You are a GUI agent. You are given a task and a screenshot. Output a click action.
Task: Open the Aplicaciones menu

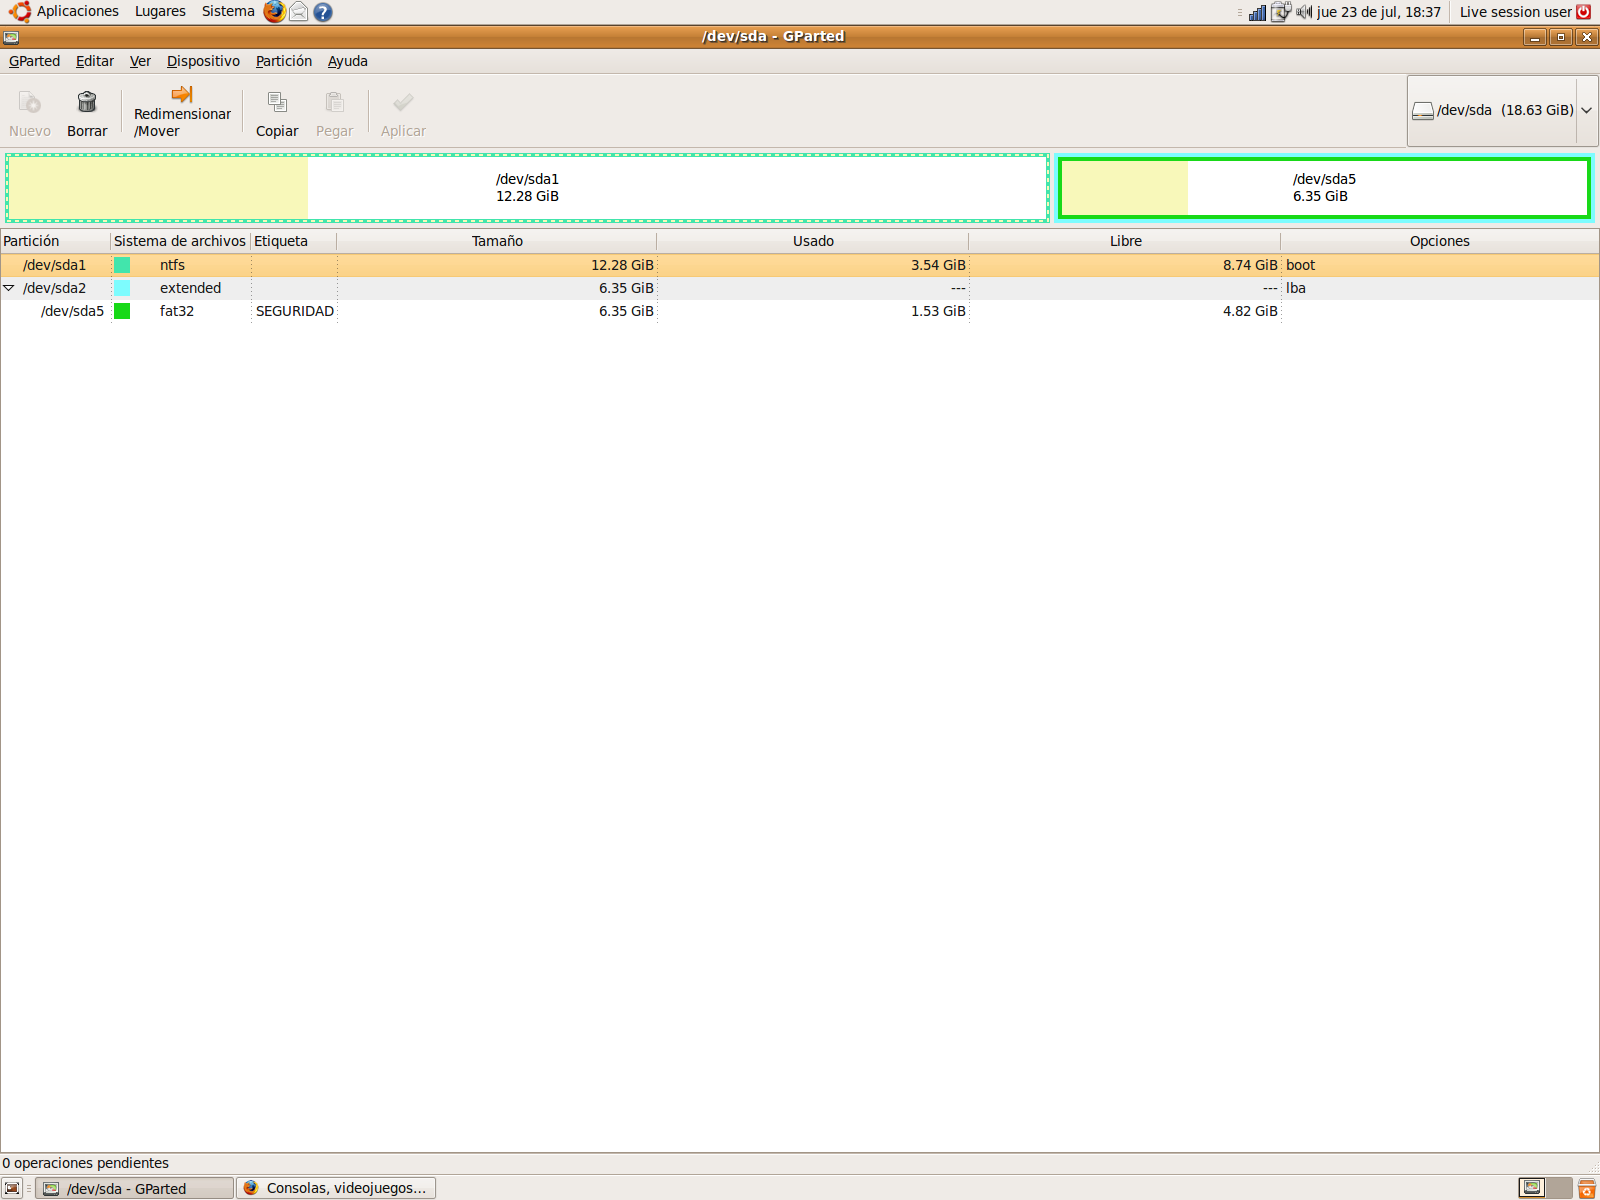pyautogui.click(x=78, y=12)
